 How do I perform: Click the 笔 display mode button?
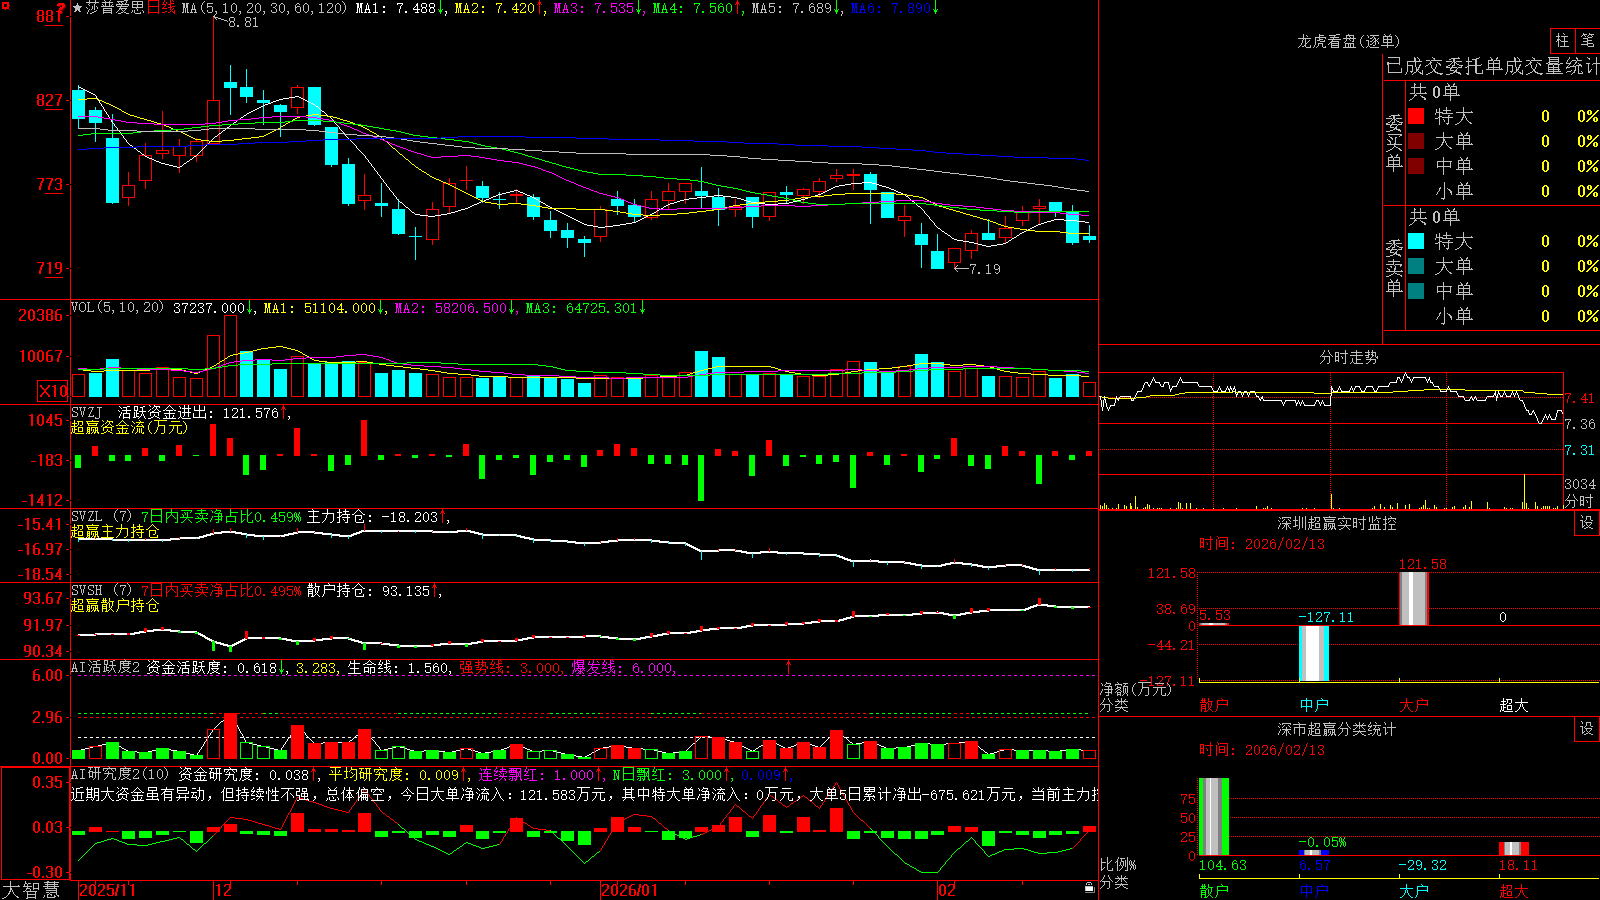(1588, 40)
